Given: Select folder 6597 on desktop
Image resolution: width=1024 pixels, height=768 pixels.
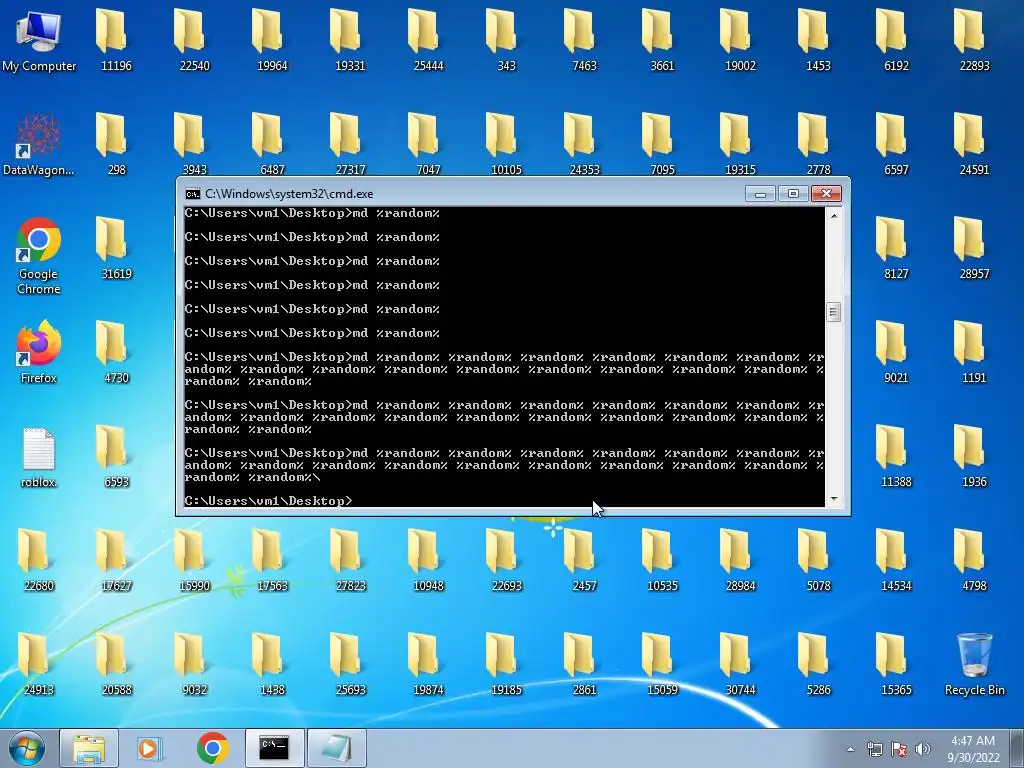Looking at the screenshot, I should (896, 145).
